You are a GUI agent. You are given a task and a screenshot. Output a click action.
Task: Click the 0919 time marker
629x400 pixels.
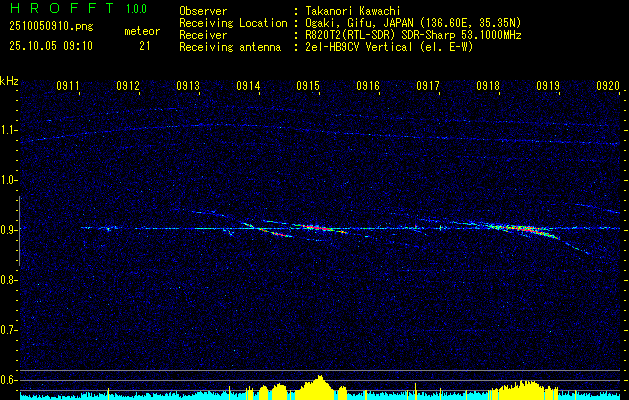click(x=548, y=86)
